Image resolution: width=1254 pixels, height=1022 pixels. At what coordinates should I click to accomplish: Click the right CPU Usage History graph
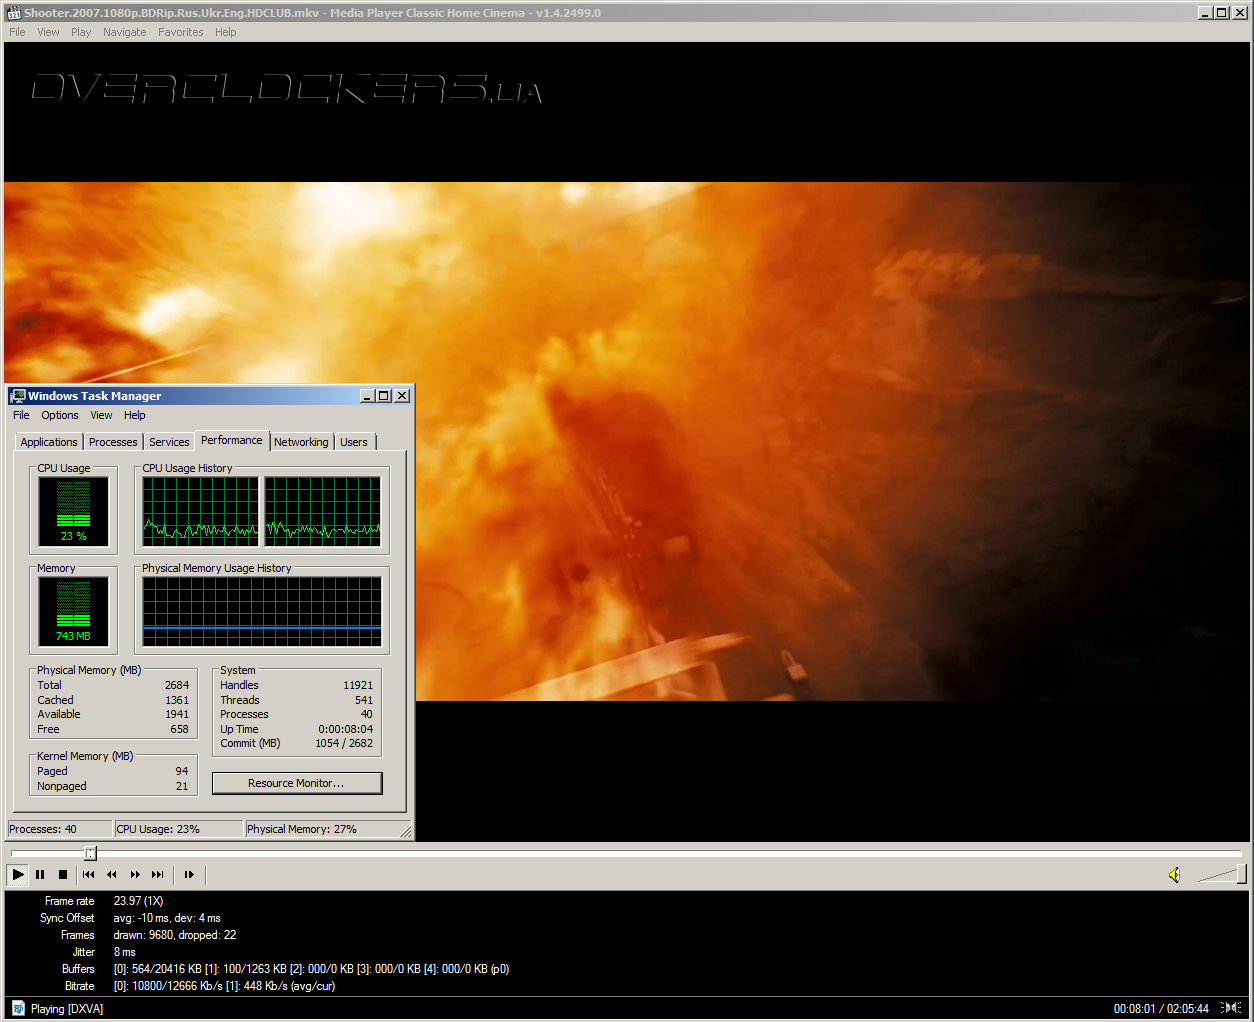pyautogui.click(x=322, y=511)
